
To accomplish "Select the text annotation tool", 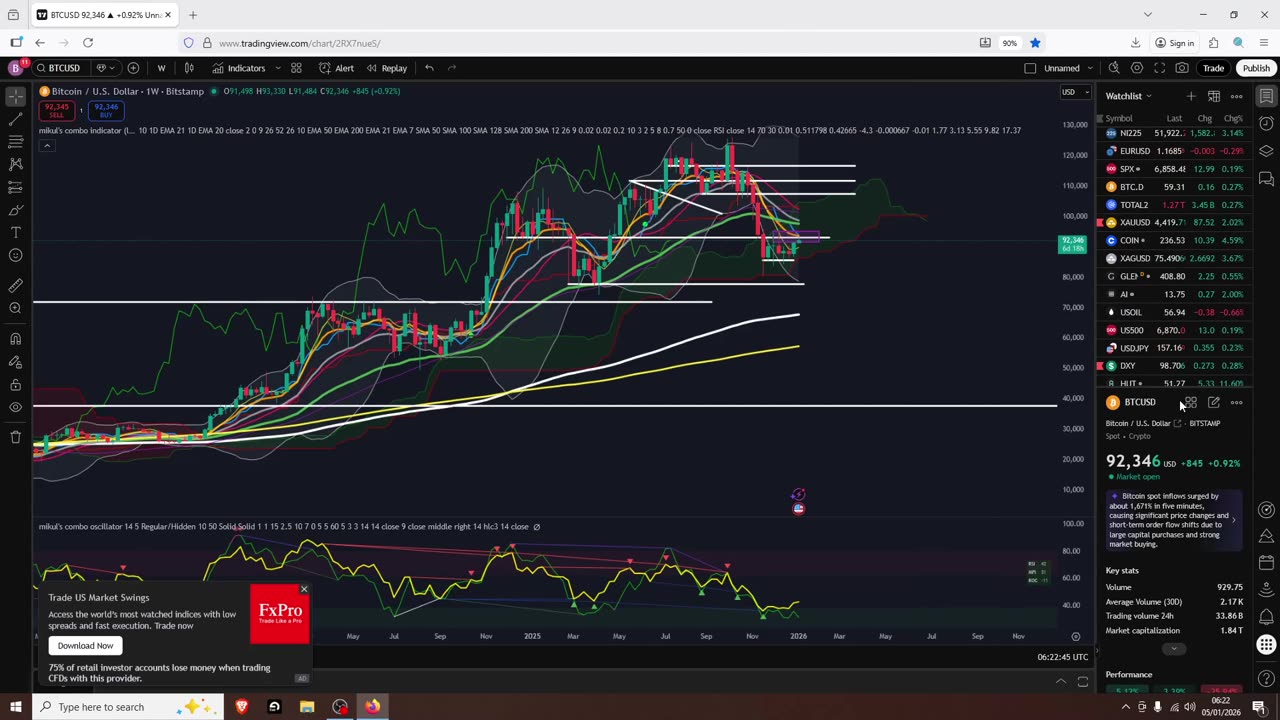I will pyautogui.click(x=15, y=233).
